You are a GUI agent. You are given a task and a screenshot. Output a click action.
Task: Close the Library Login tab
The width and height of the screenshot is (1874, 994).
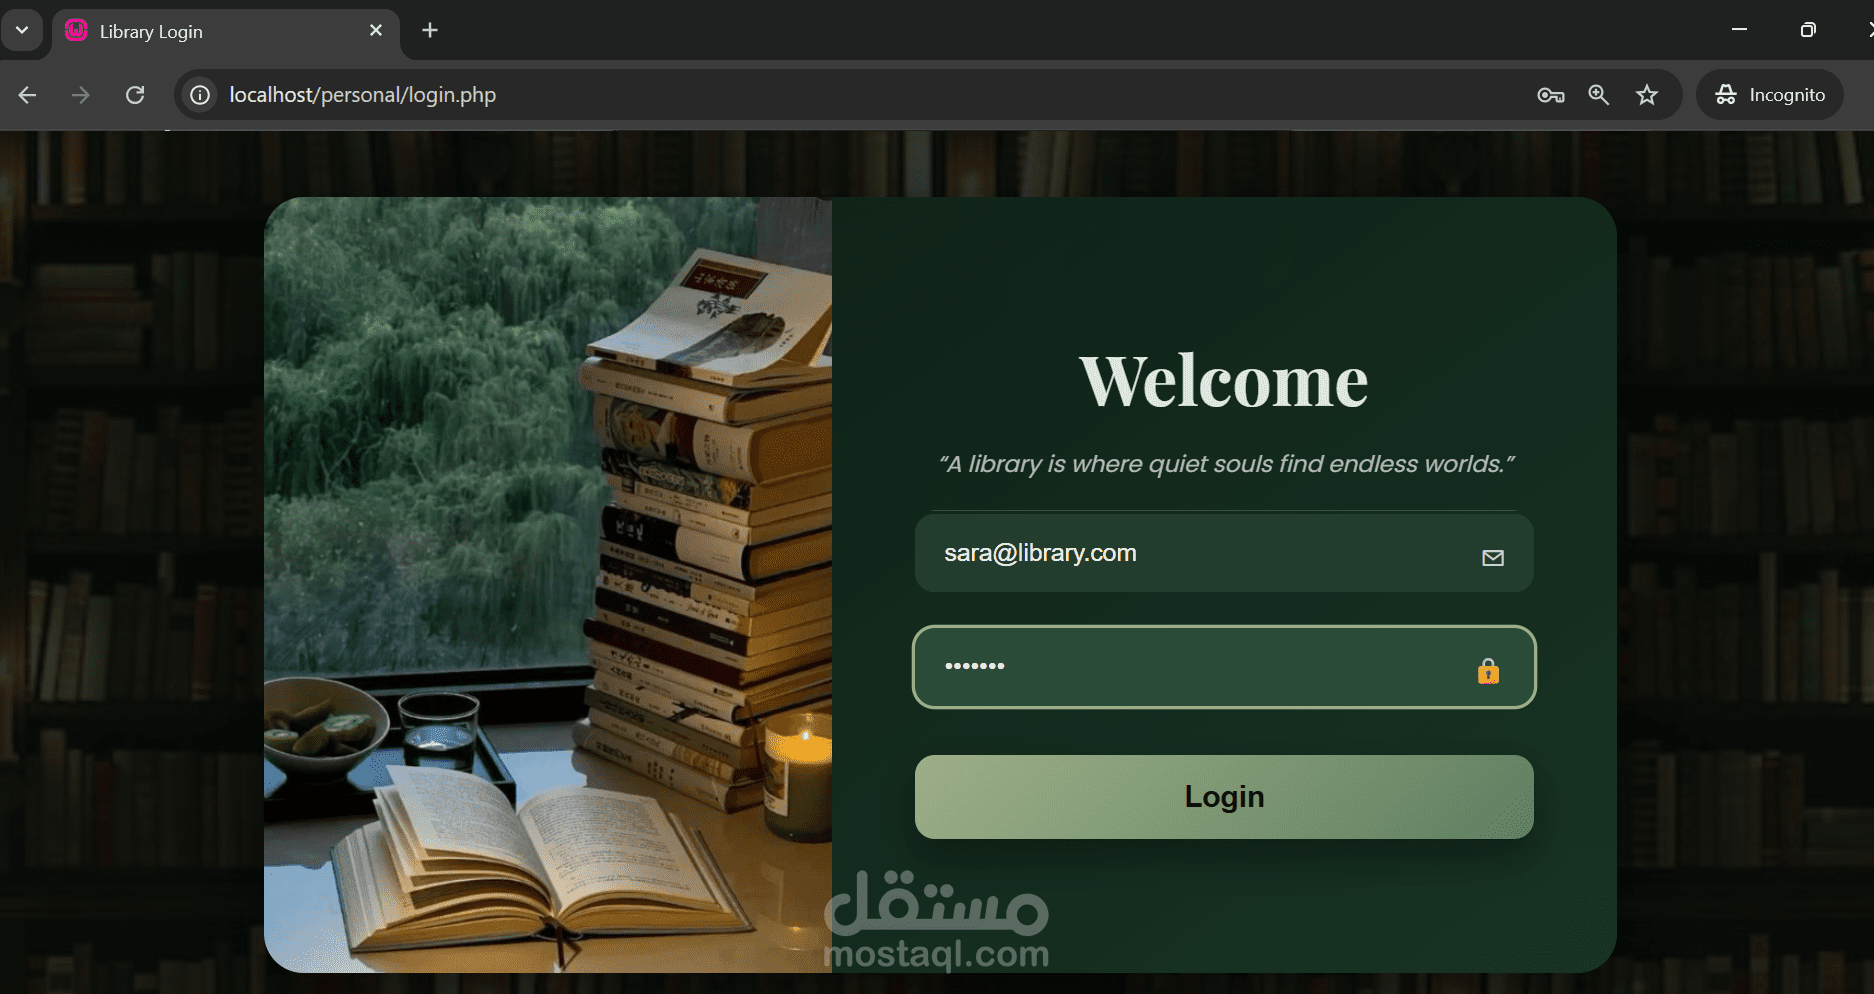pyautogui.click(x=376, y=31)
